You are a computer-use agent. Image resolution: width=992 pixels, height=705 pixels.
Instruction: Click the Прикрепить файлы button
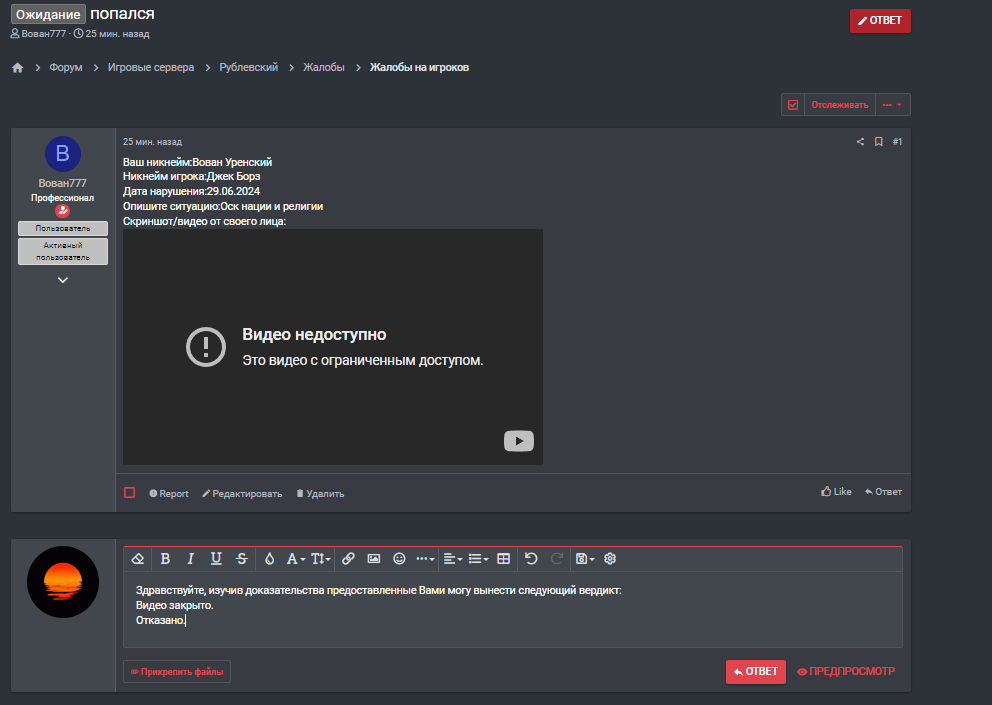(x=177, y=672)
